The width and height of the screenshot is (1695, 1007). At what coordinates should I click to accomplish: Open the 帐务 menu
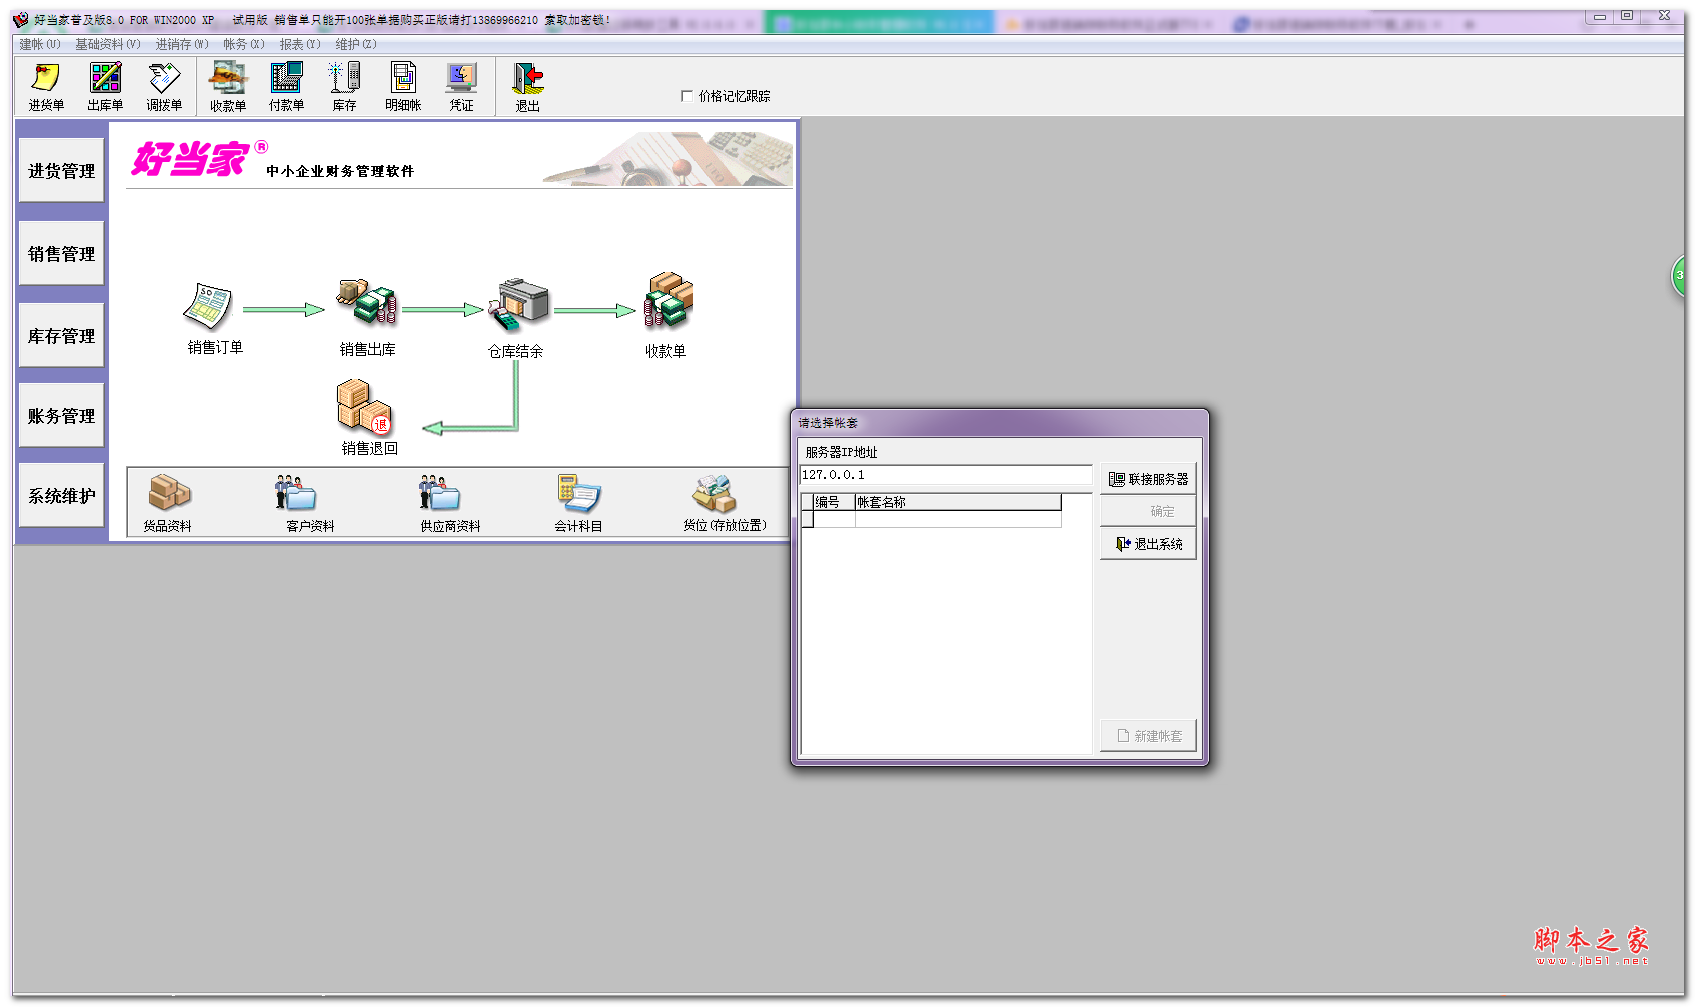pyautogui.click(x=244, y=44)
